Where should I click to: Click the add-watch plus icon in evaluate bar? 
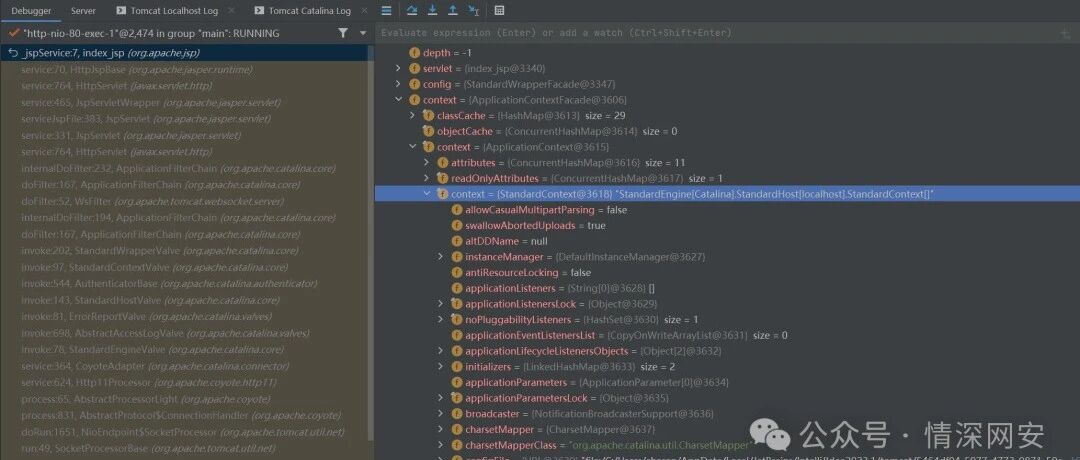point(1066,33)
